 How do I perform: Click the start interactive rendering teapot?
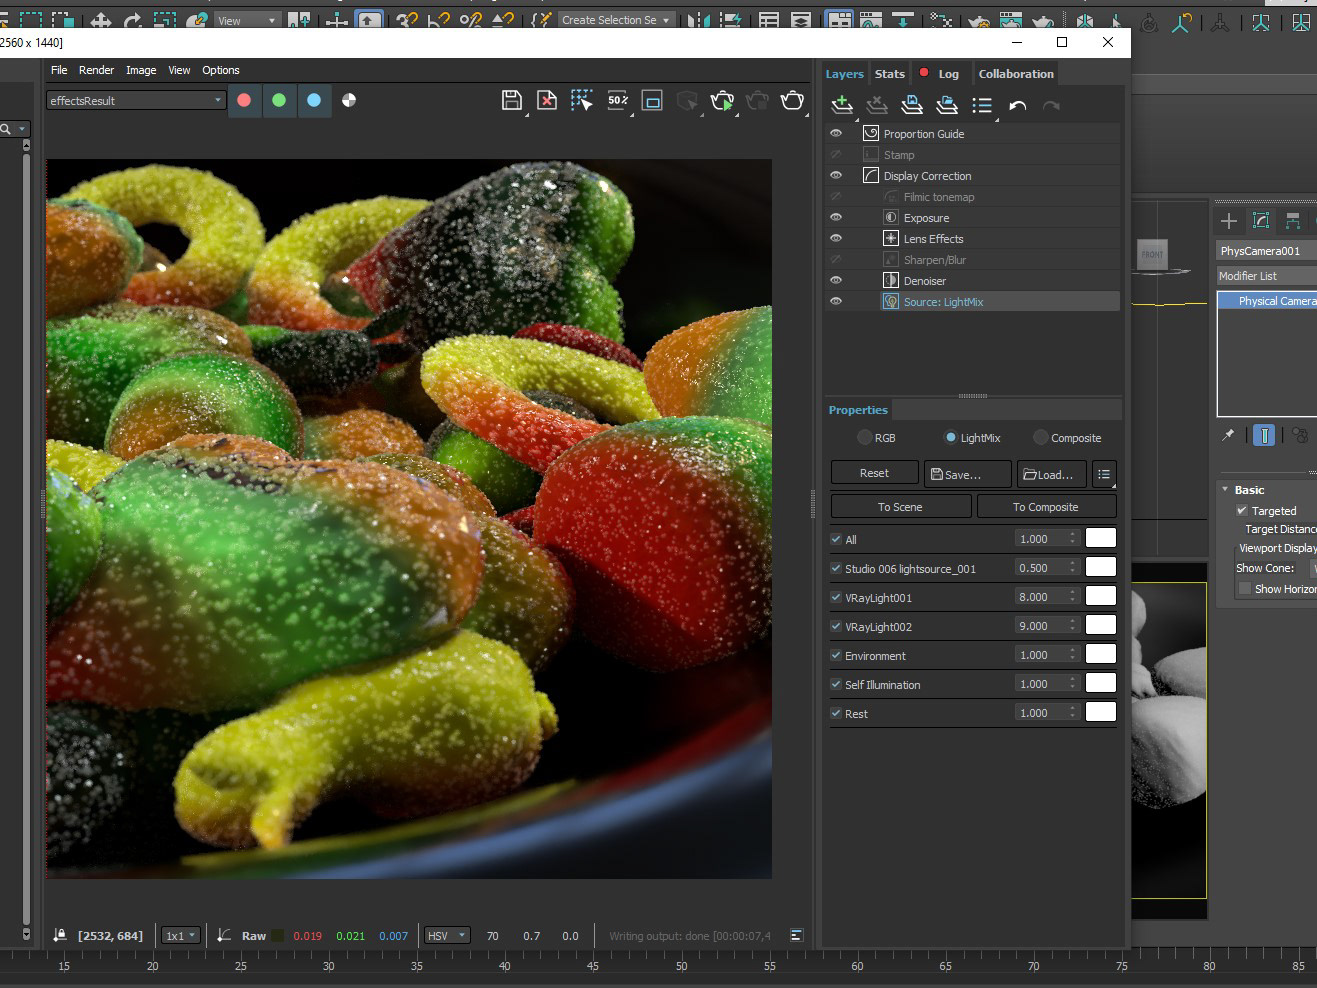click(721, 100)
